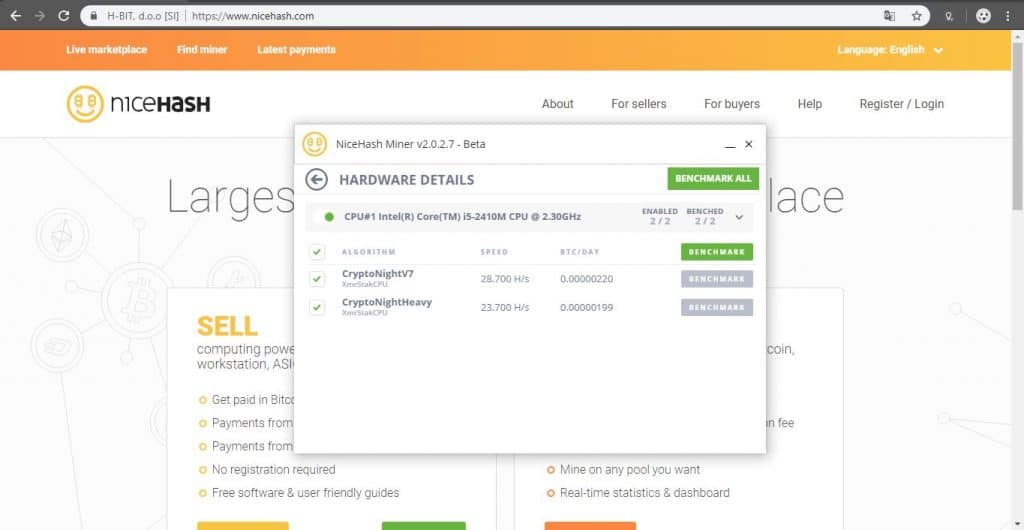Viewport: 1024px width, 530px height.
Task: Go back from Hardware Details with arrow icon
Action: 317,179
